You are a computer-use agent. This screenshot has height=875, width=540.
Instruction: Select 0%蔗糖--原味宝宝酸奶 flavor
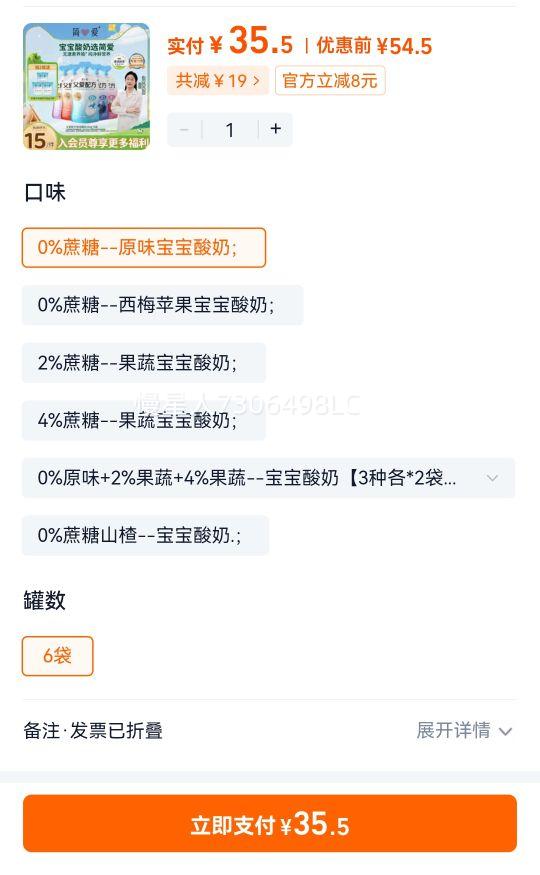coord(144,247)
